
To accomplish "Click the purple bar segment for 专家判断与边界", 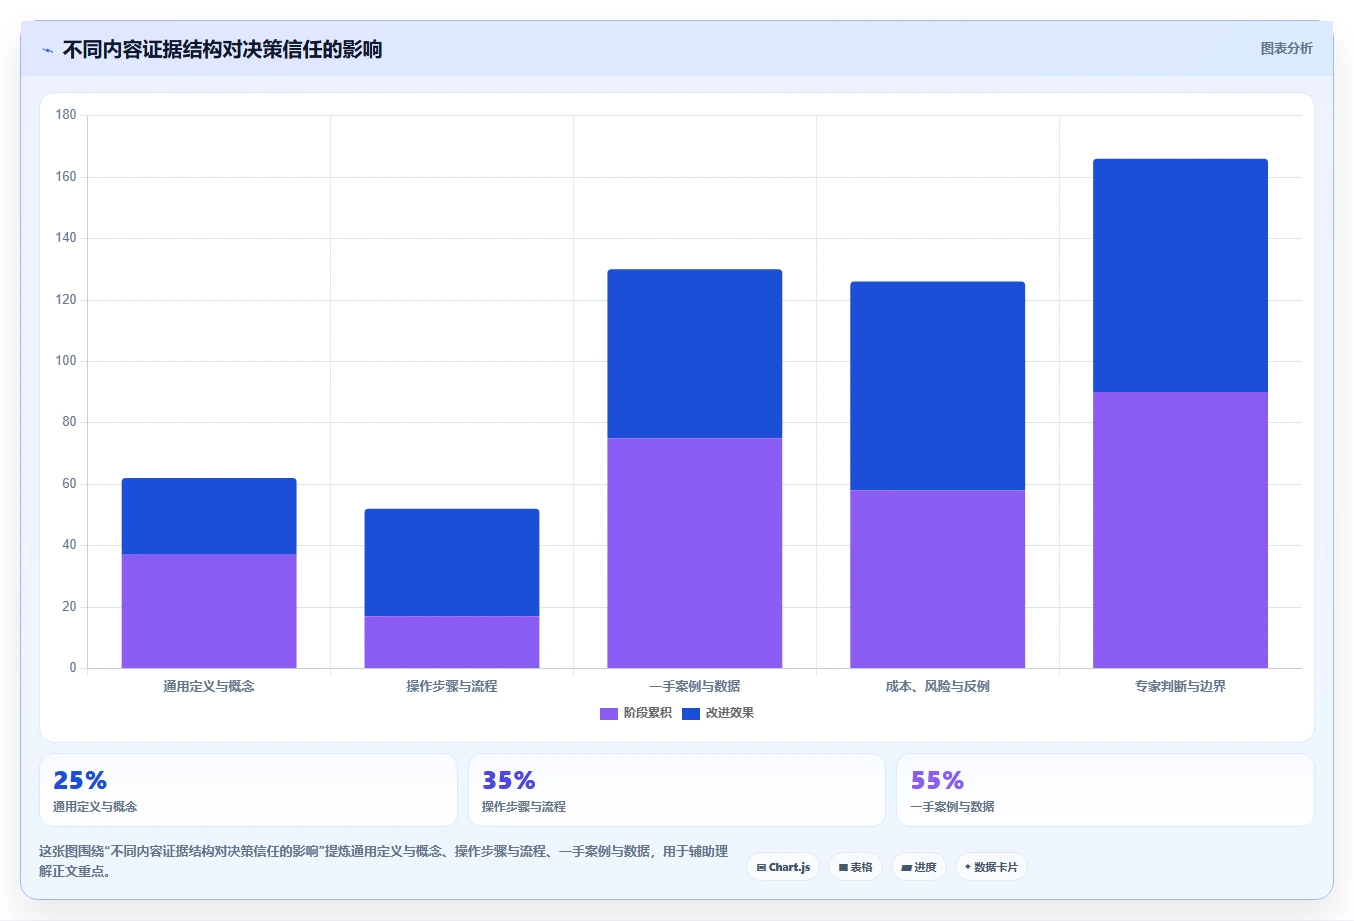I will [1180, 530].
